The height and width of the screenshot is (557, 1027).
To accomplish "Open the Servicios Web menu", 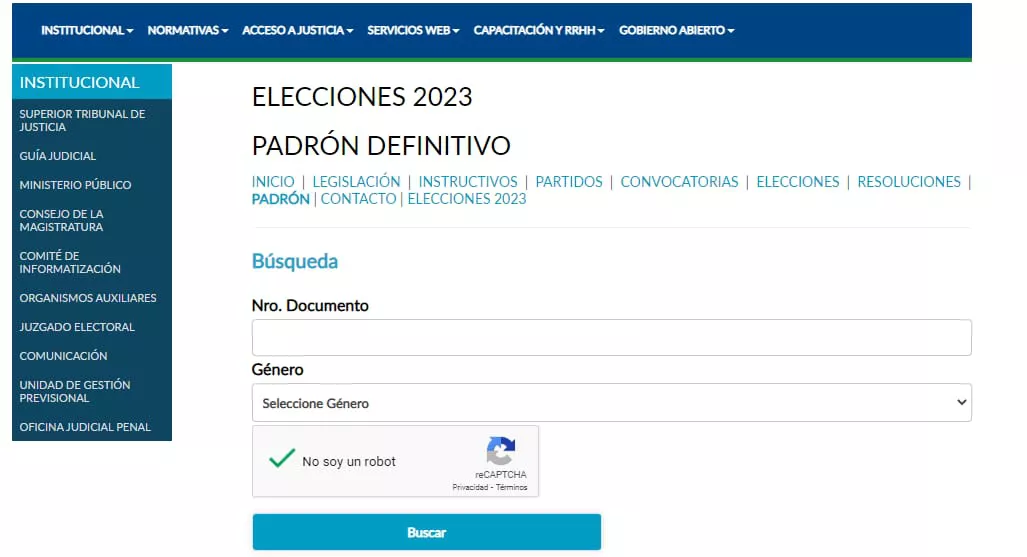I will click(x=413, y=31).
